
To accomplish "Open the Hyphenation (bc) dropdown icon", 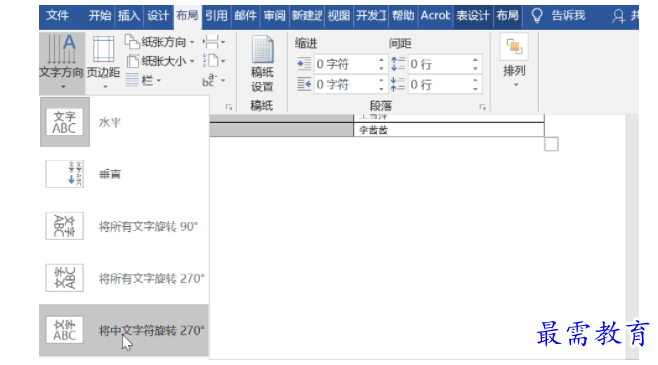I will click(214, 80).
